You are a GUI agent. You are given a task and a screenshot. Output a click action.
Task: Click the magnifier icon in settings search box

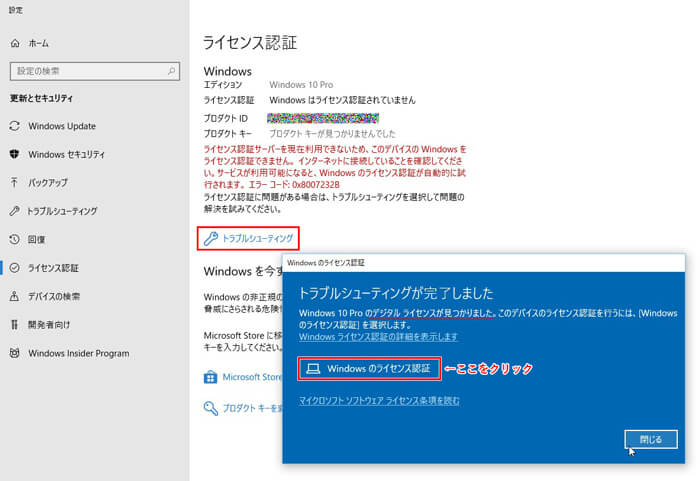tap(171, 71)
